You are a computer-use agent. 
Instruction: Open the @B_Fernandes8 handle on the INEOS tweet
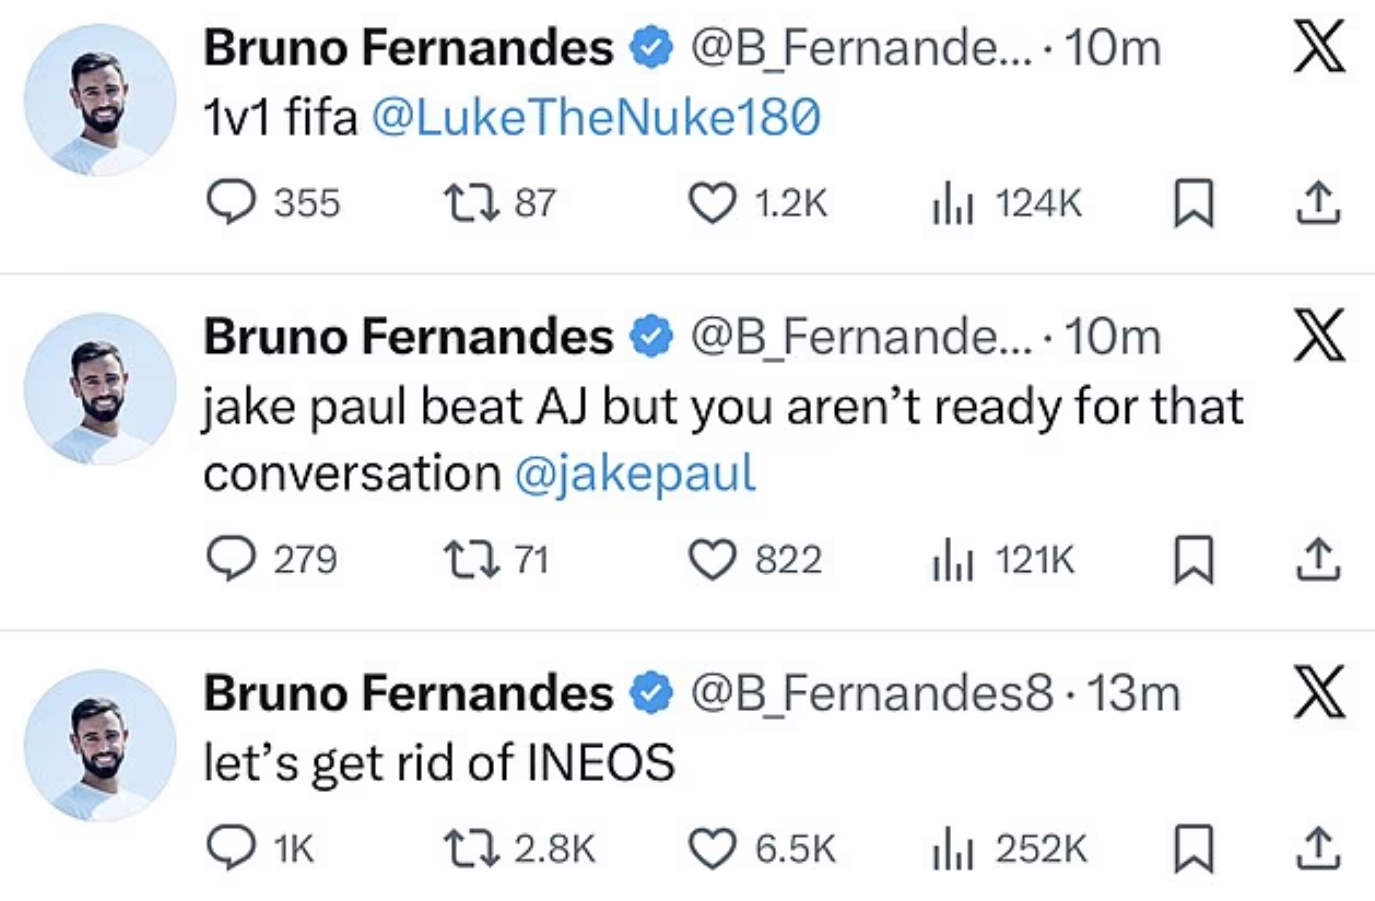tap(871, 693)
